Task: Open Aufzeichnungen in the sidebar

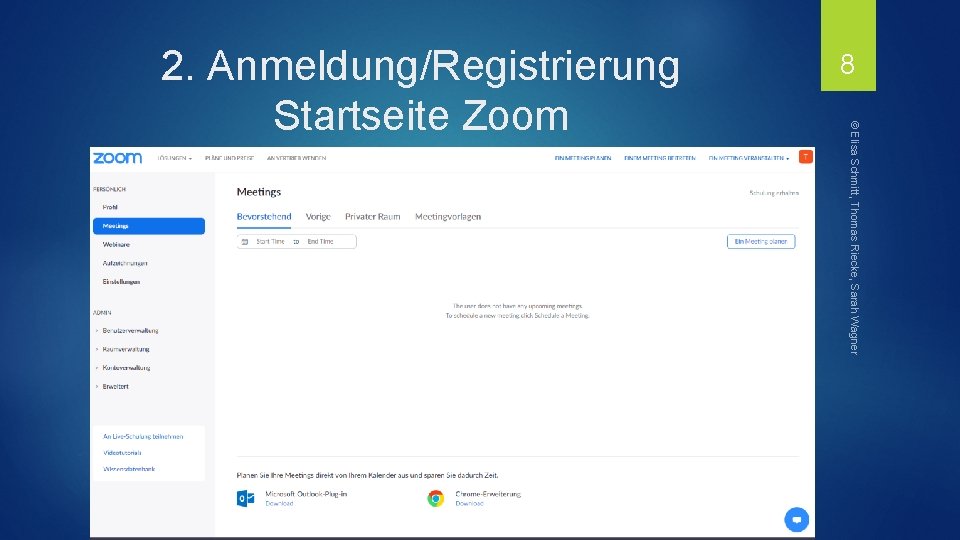Action: coord(125,263)
